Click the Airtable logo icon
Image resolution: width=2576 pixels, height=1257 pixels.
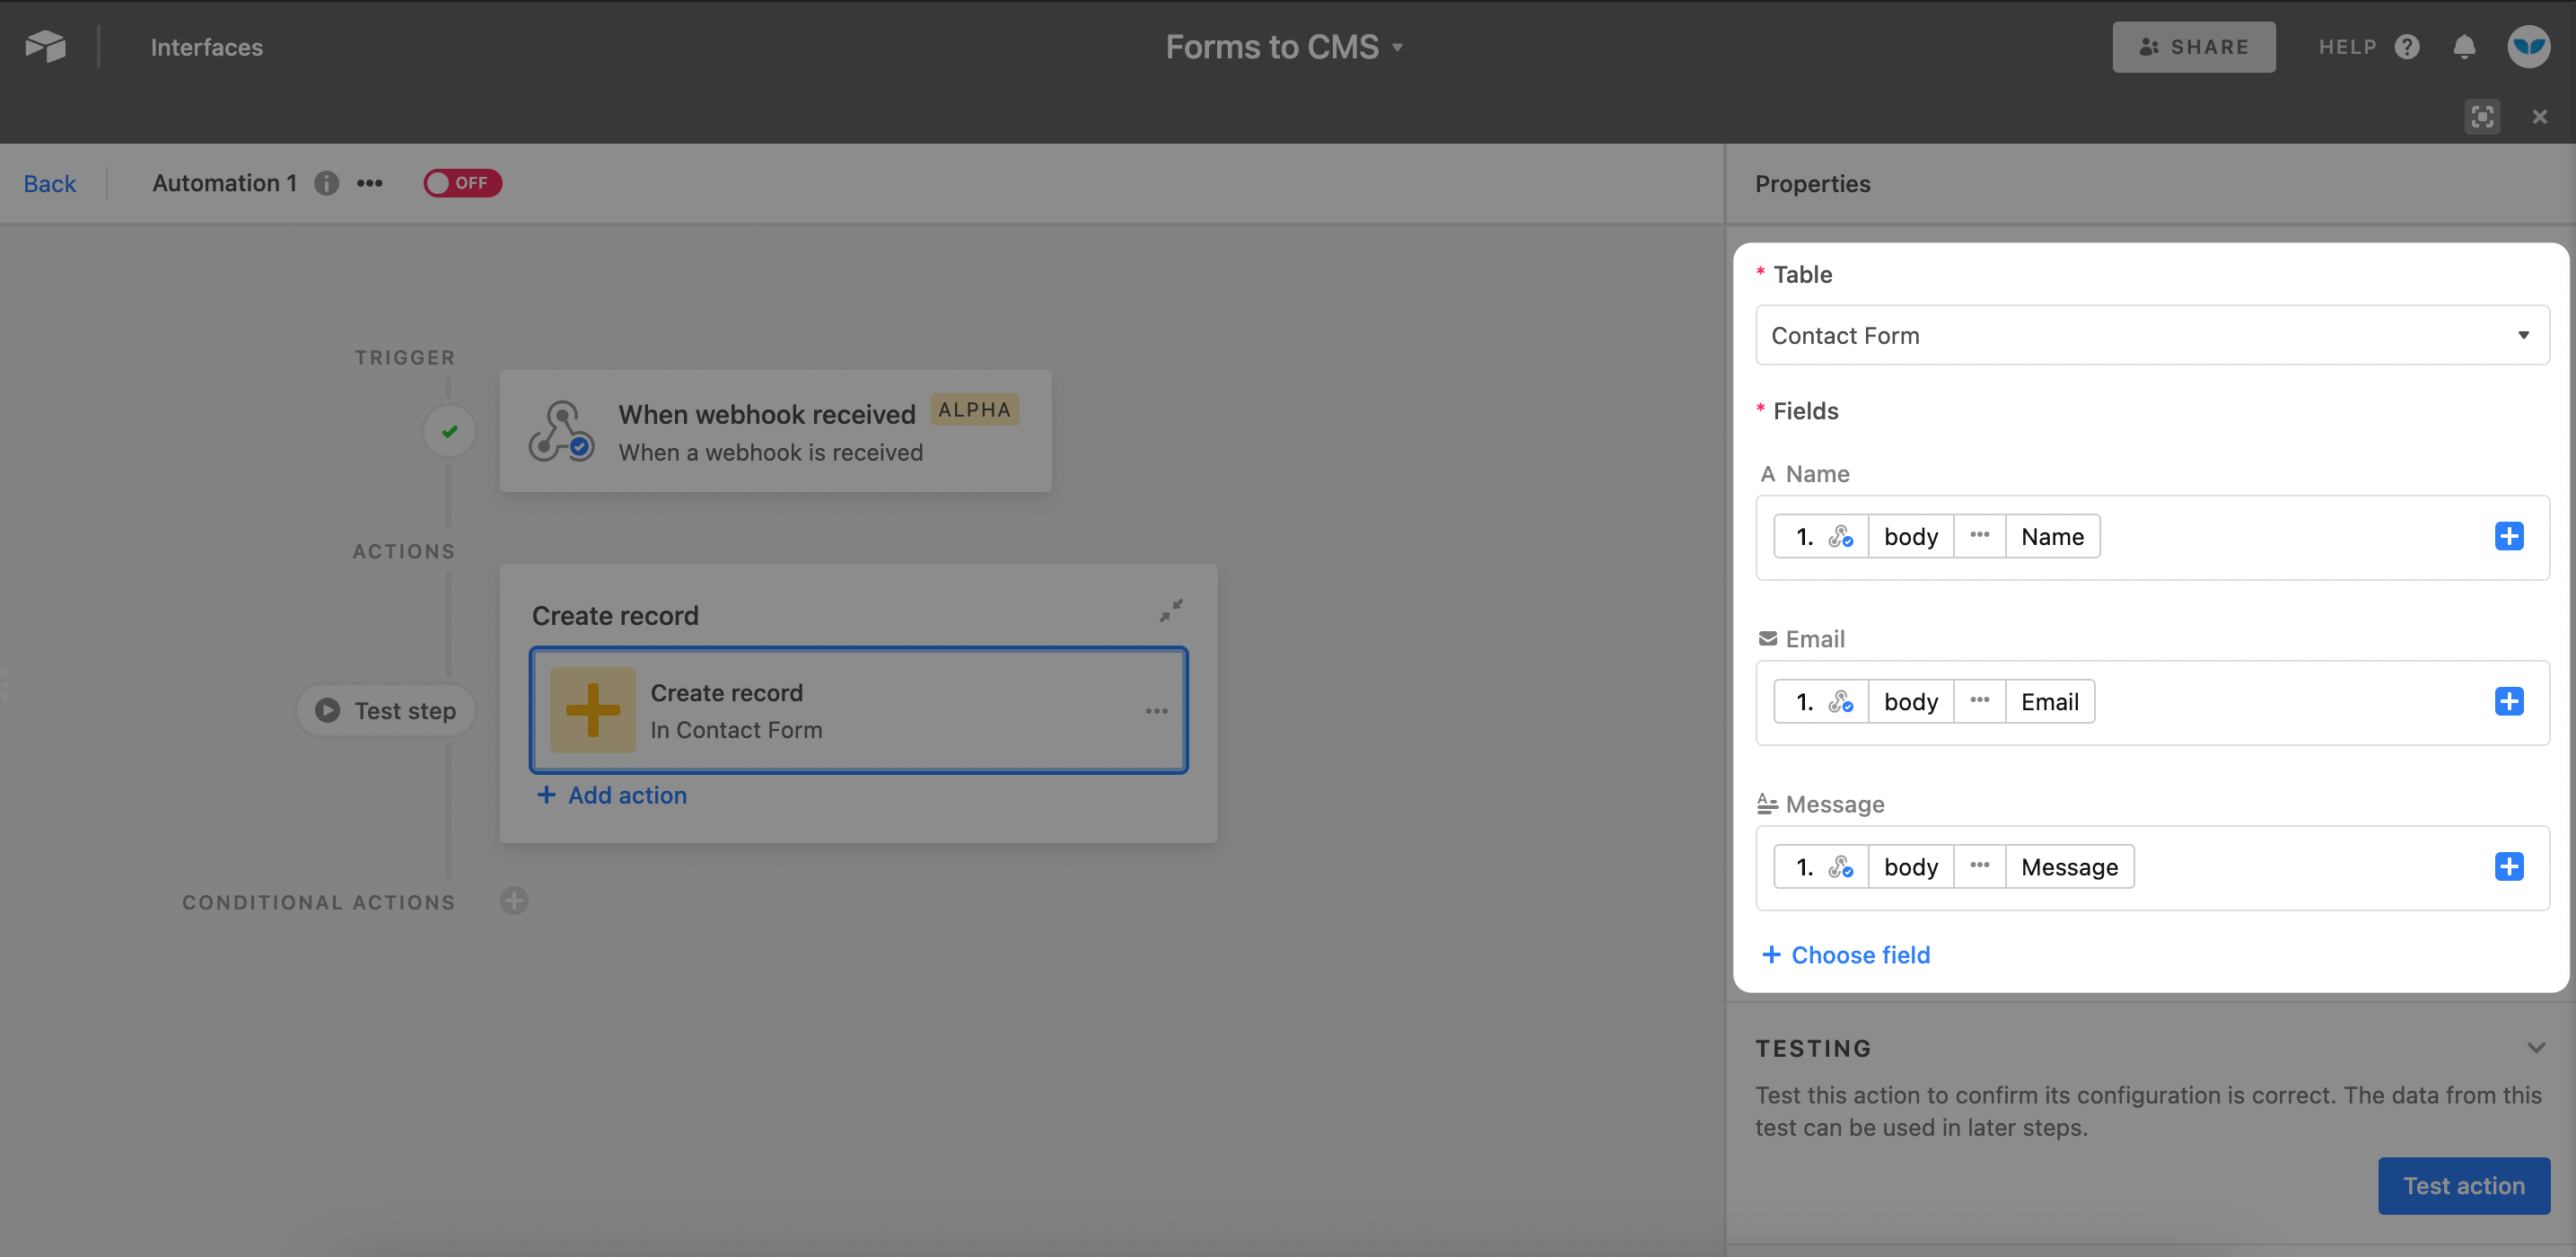[x=44, y=46]
